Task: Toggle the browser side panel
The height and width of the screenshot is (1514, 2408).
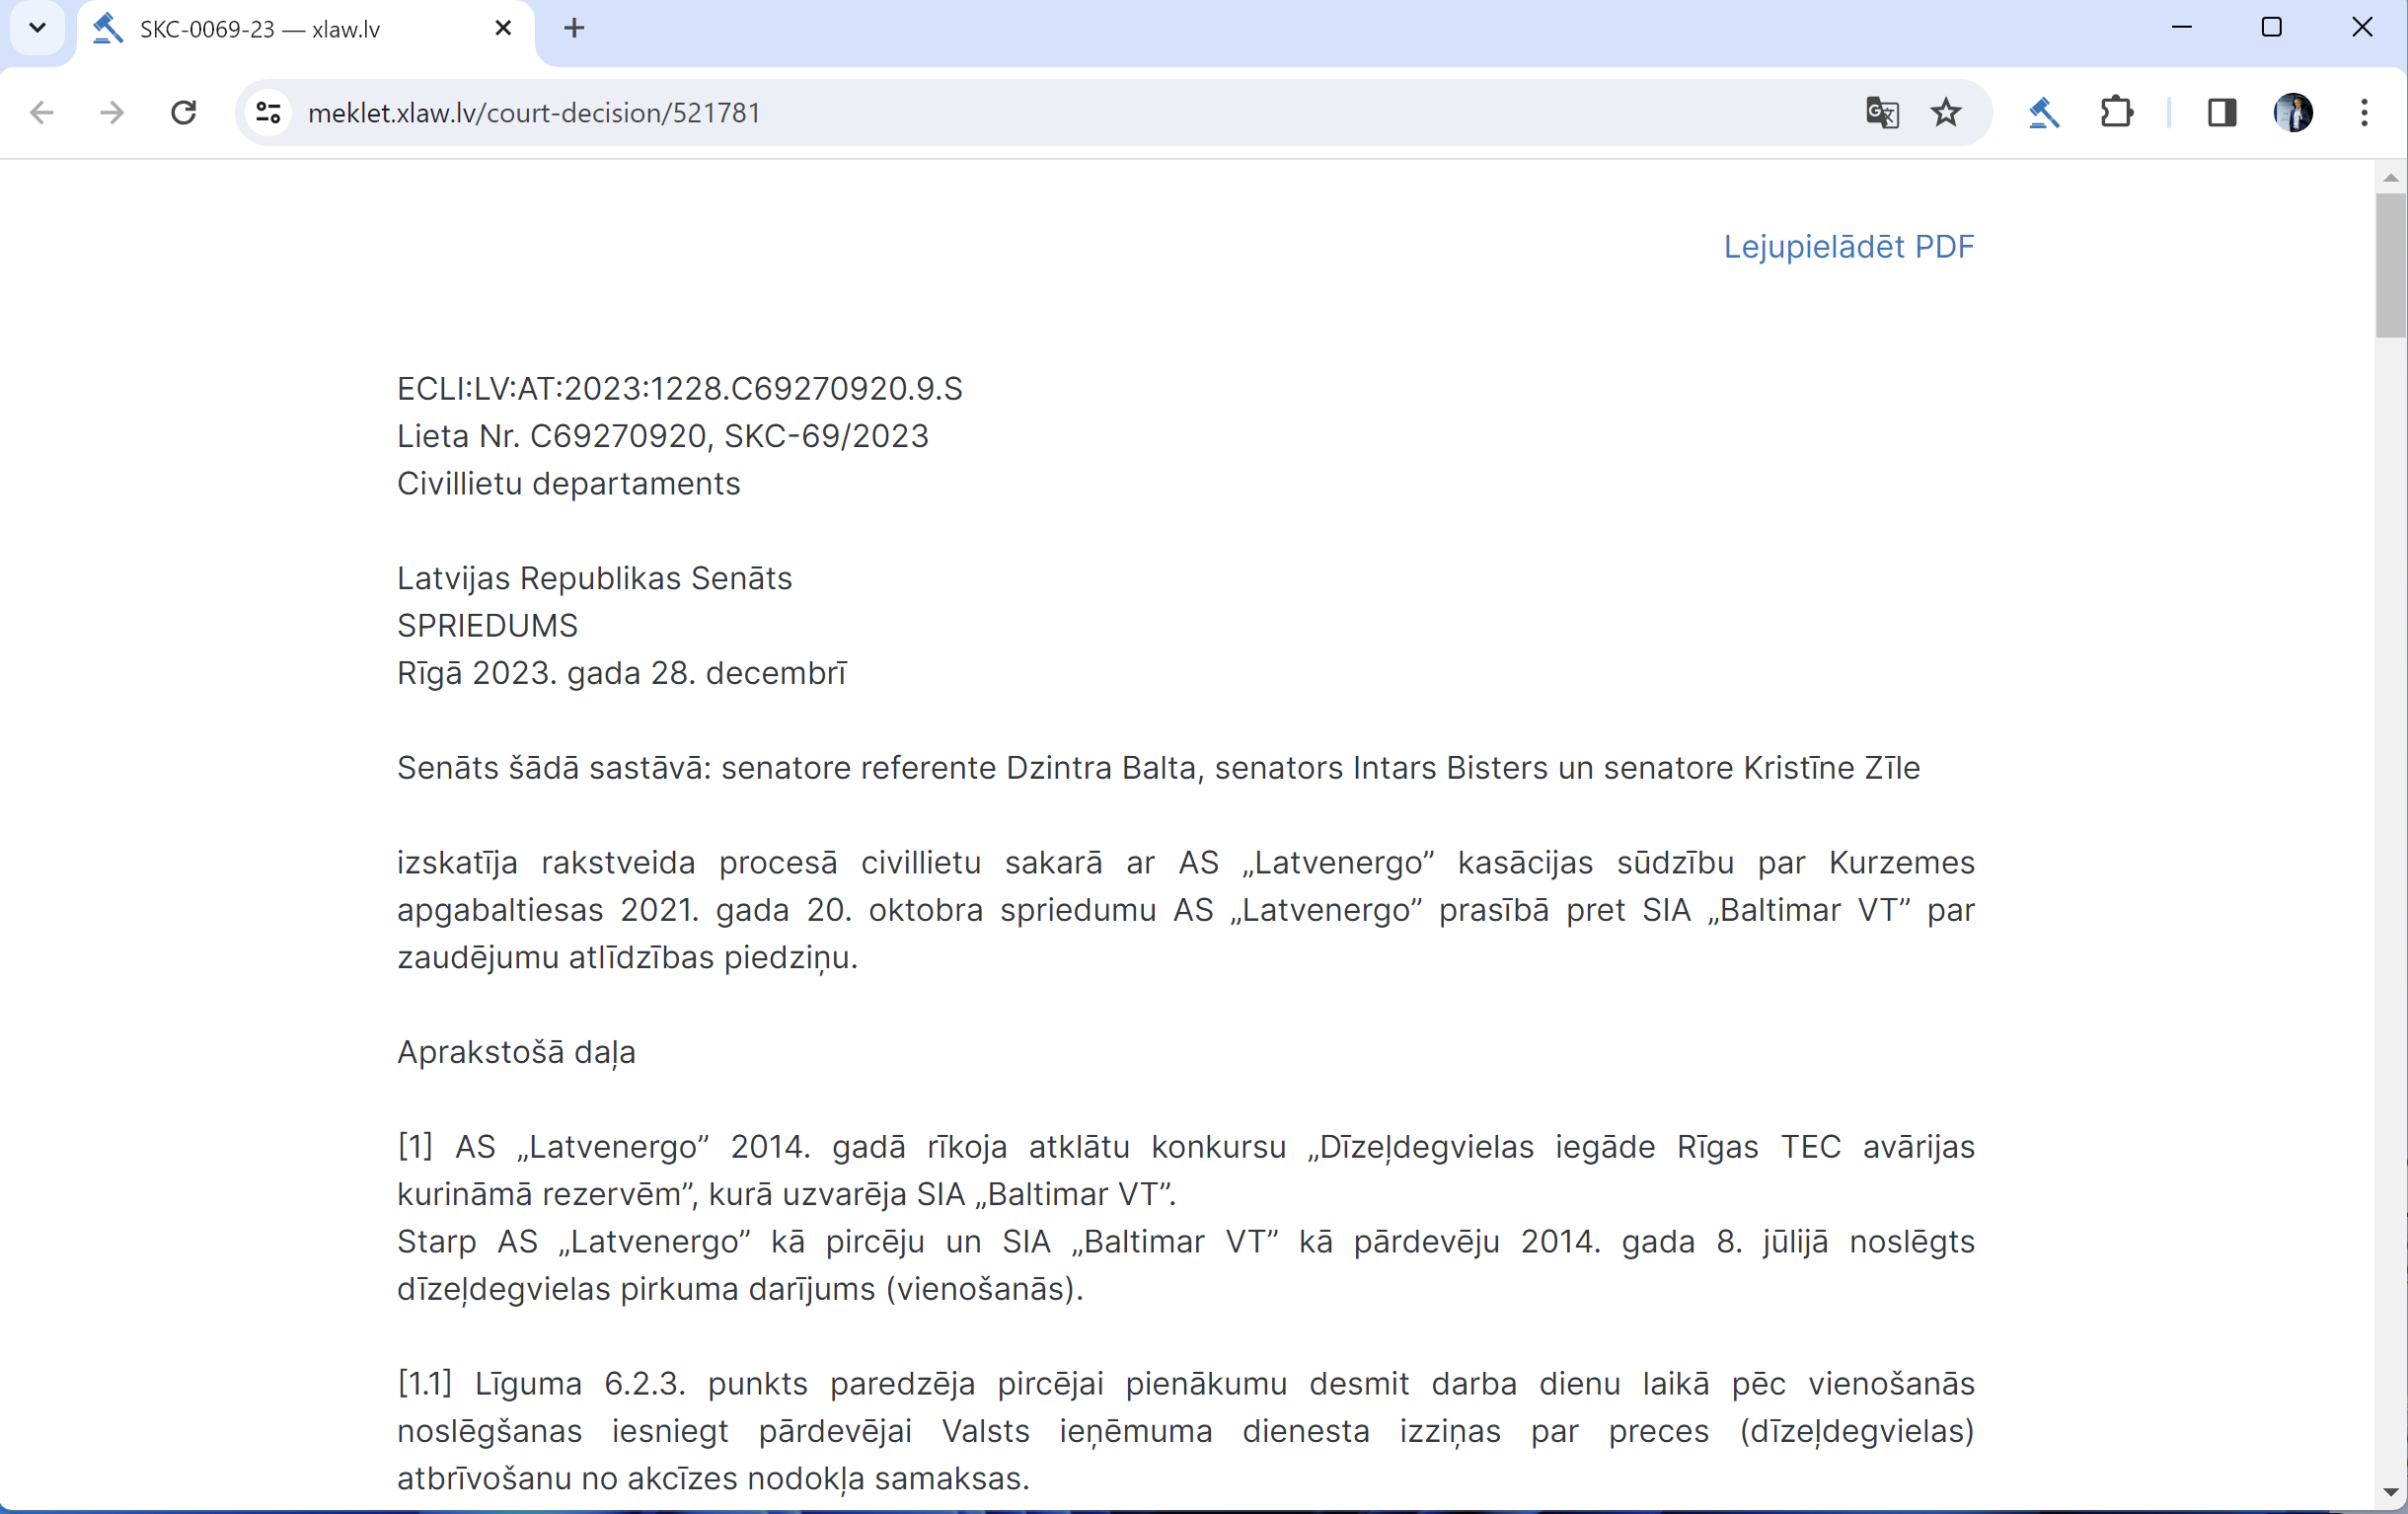Action: click(2221, 112)
